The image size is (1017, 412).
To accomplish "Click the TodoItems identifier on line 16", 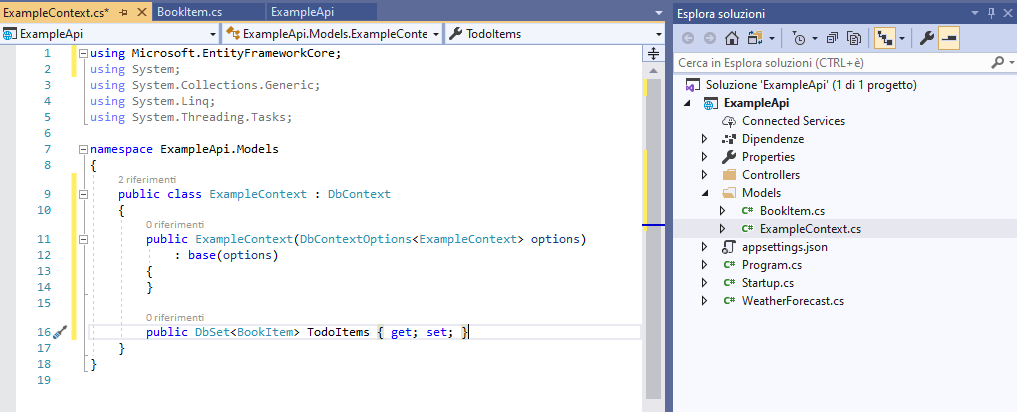I will [x=338, y=332].
